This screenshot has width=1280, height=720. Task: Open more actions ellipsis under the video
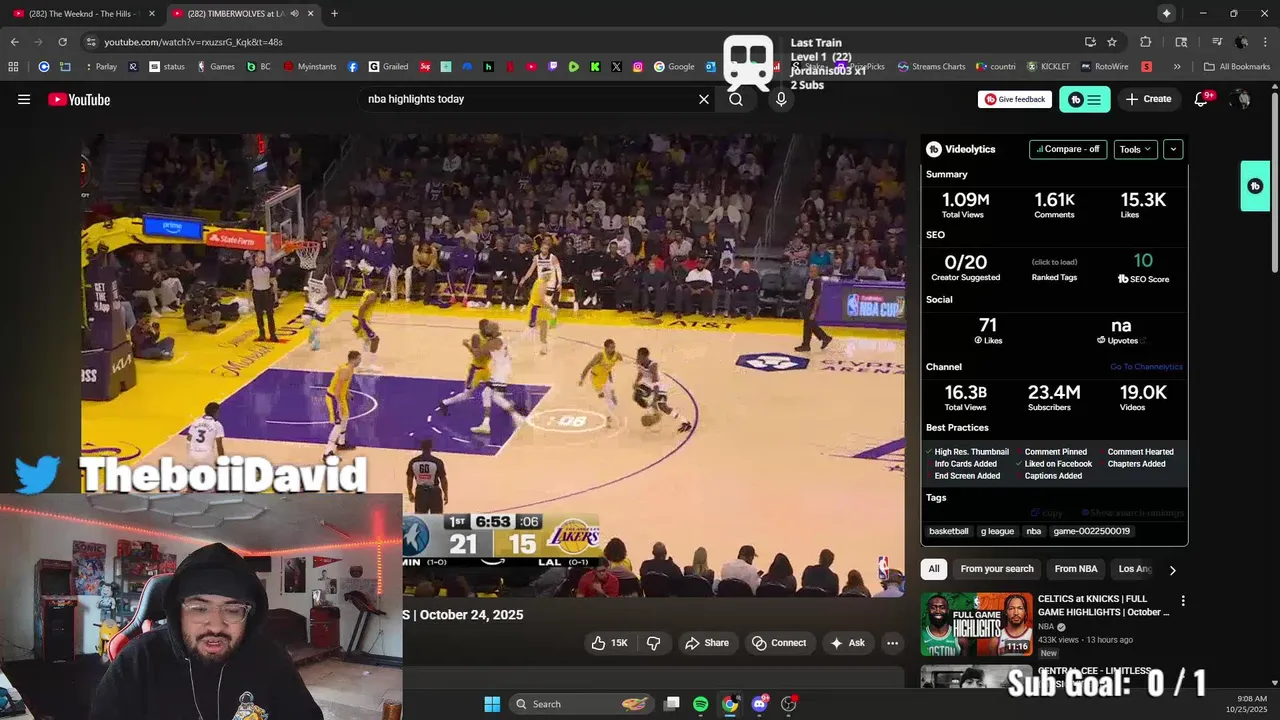(x=893, y=643)
